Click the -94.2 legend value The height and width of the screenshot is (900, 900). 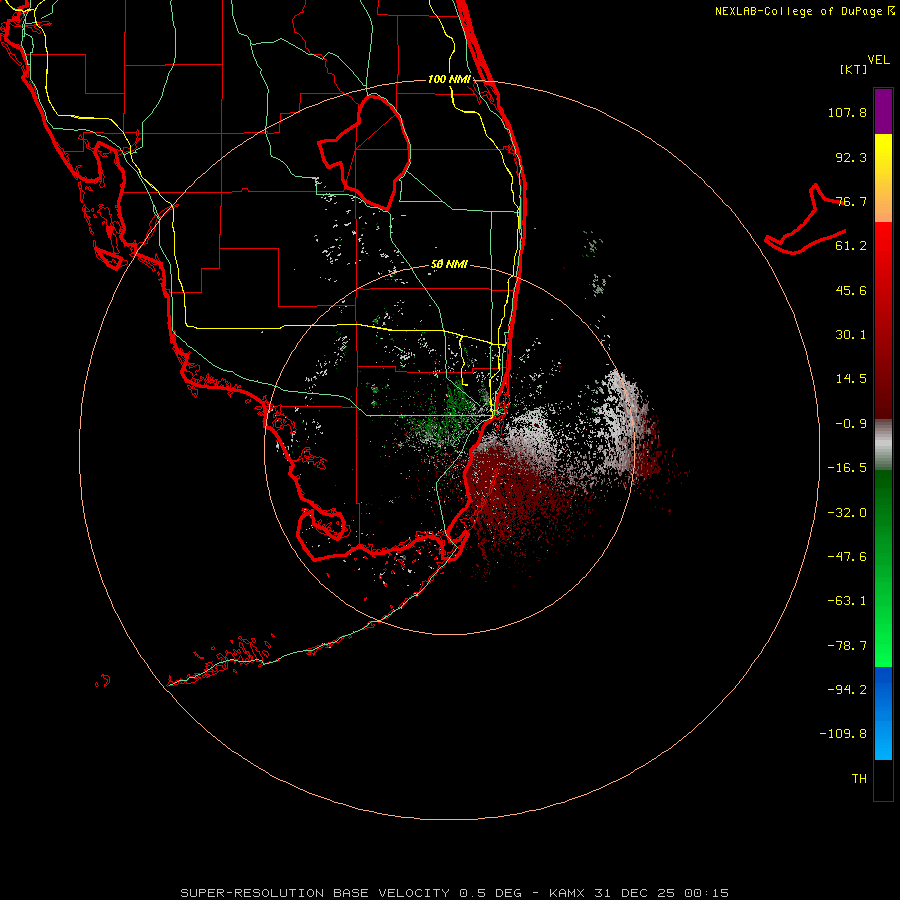(847, 689)
